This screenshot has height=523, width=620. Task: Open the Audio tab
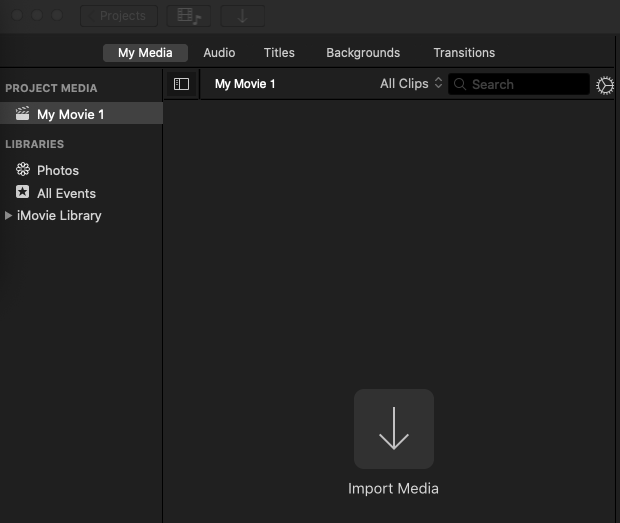click(219, 53)
